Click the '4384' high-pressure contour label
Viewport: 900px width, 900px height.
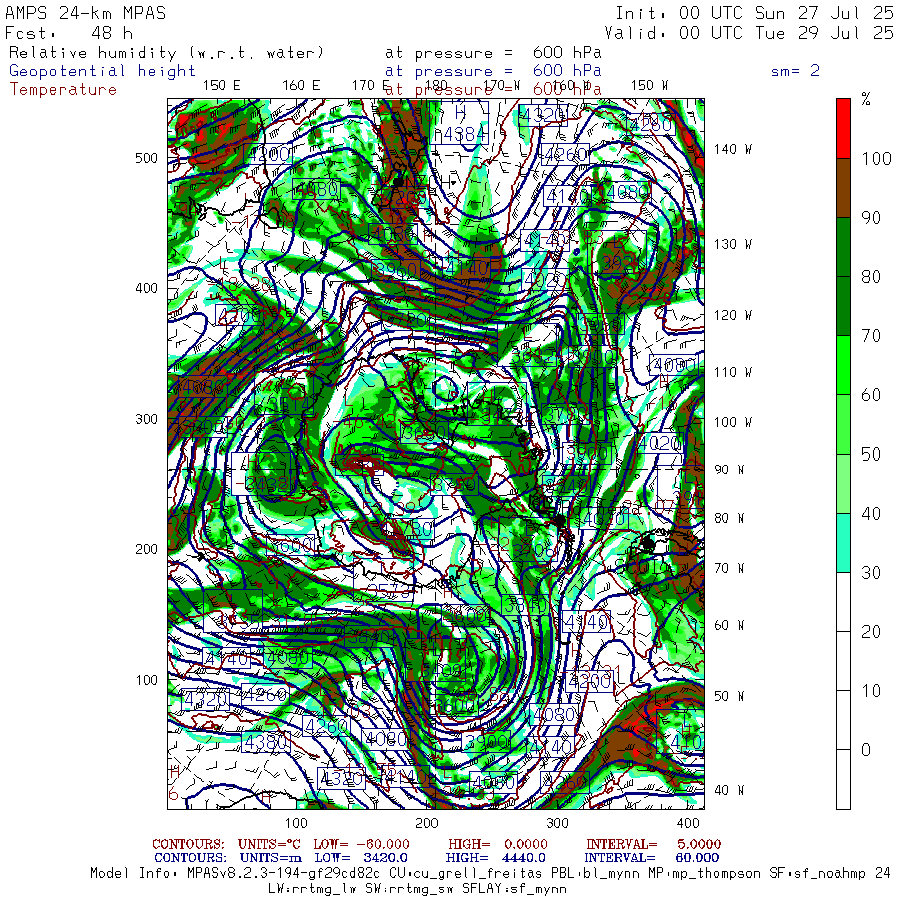[464, 134]
